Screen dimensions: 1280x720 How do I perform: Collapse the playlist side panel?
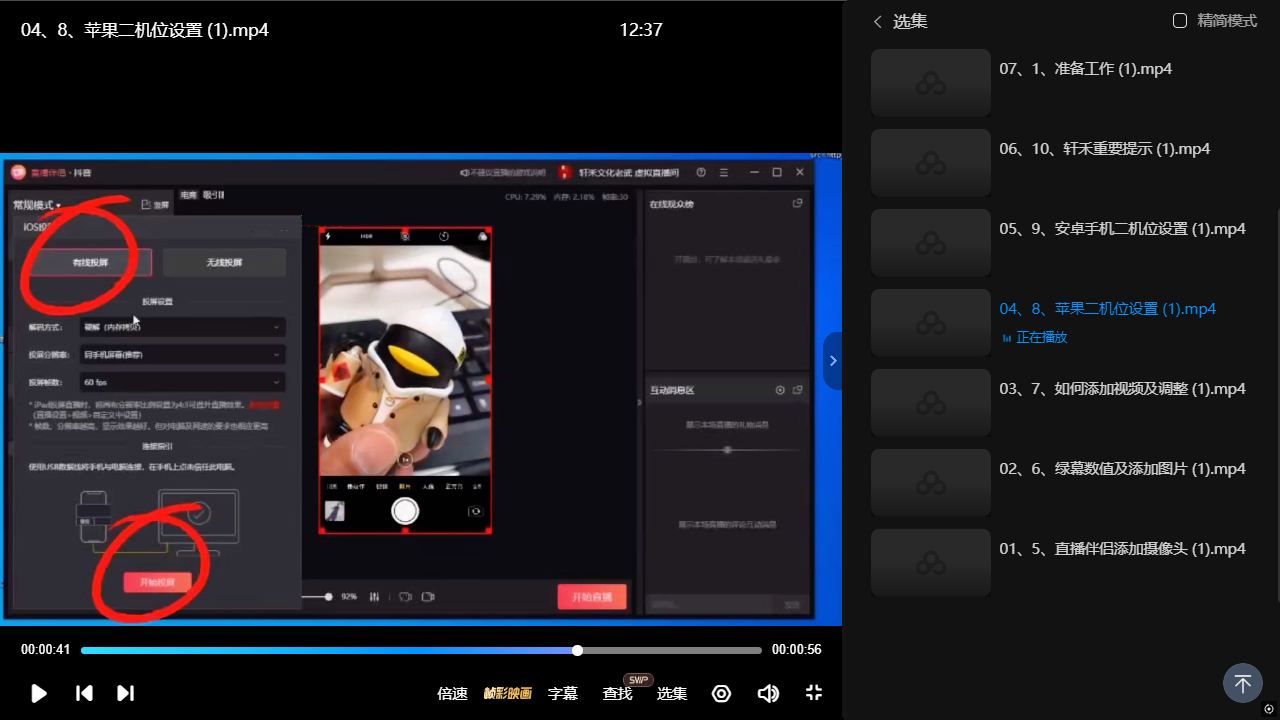(x=833, y=360)
